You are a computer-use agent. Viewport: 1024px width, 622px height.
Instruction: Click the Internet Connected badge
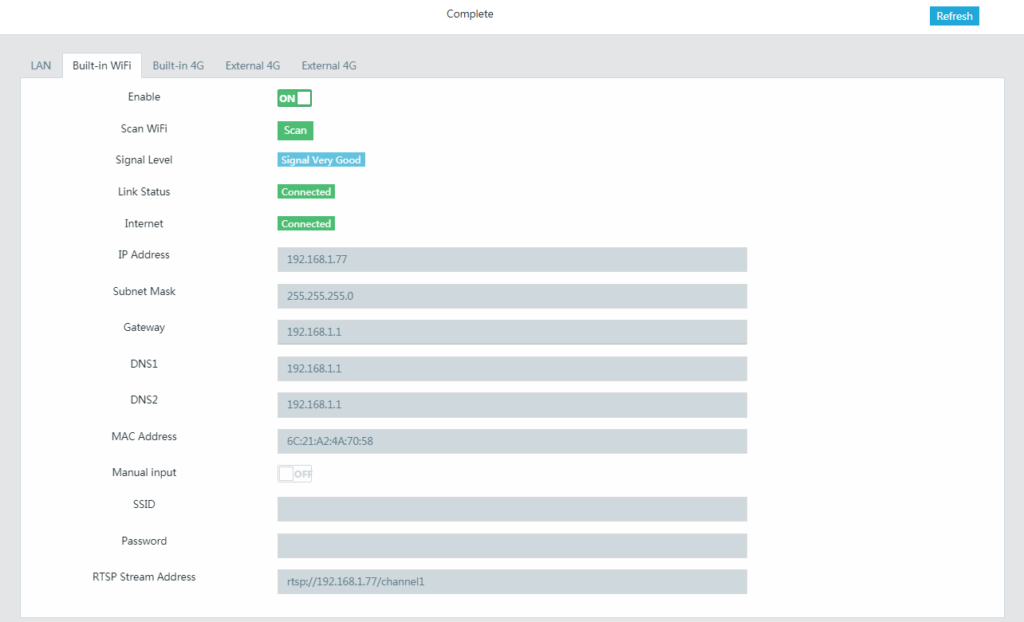click(306, 224)
